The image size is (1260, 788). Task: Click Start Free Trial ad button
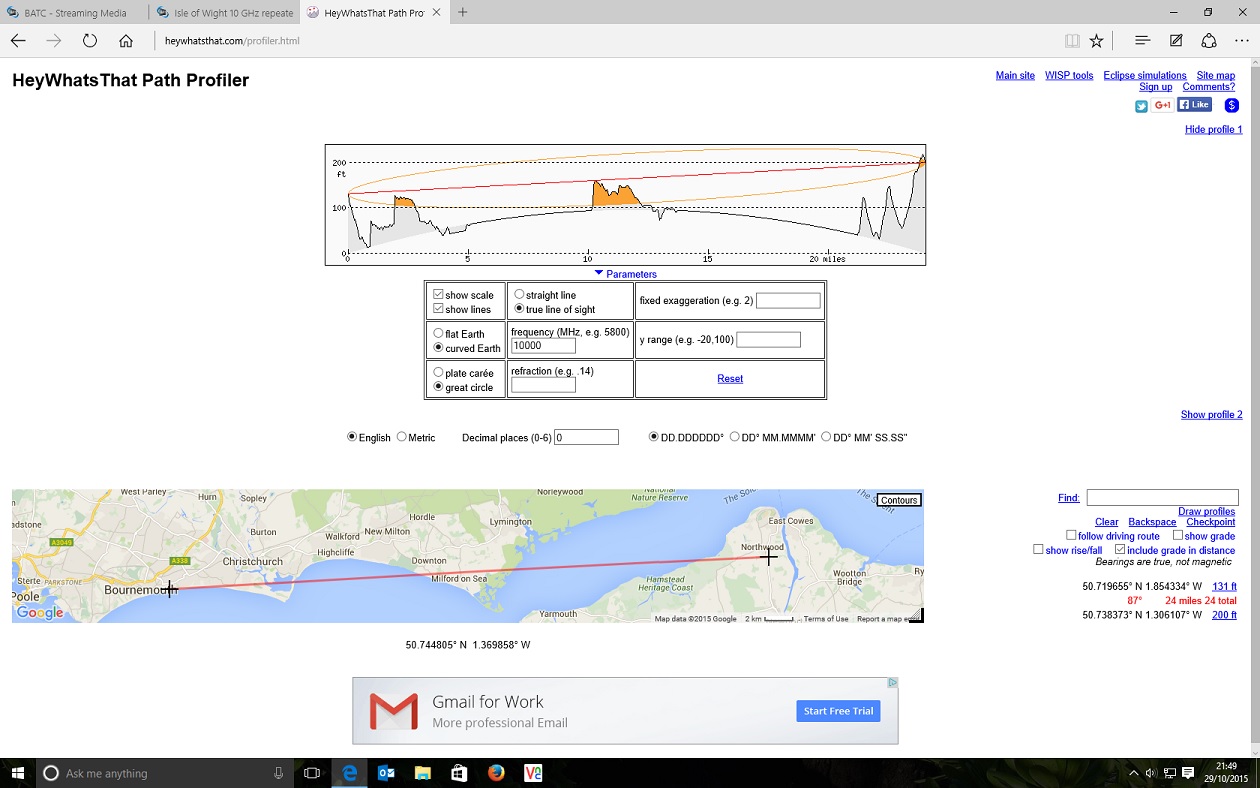tap(838, 711)
